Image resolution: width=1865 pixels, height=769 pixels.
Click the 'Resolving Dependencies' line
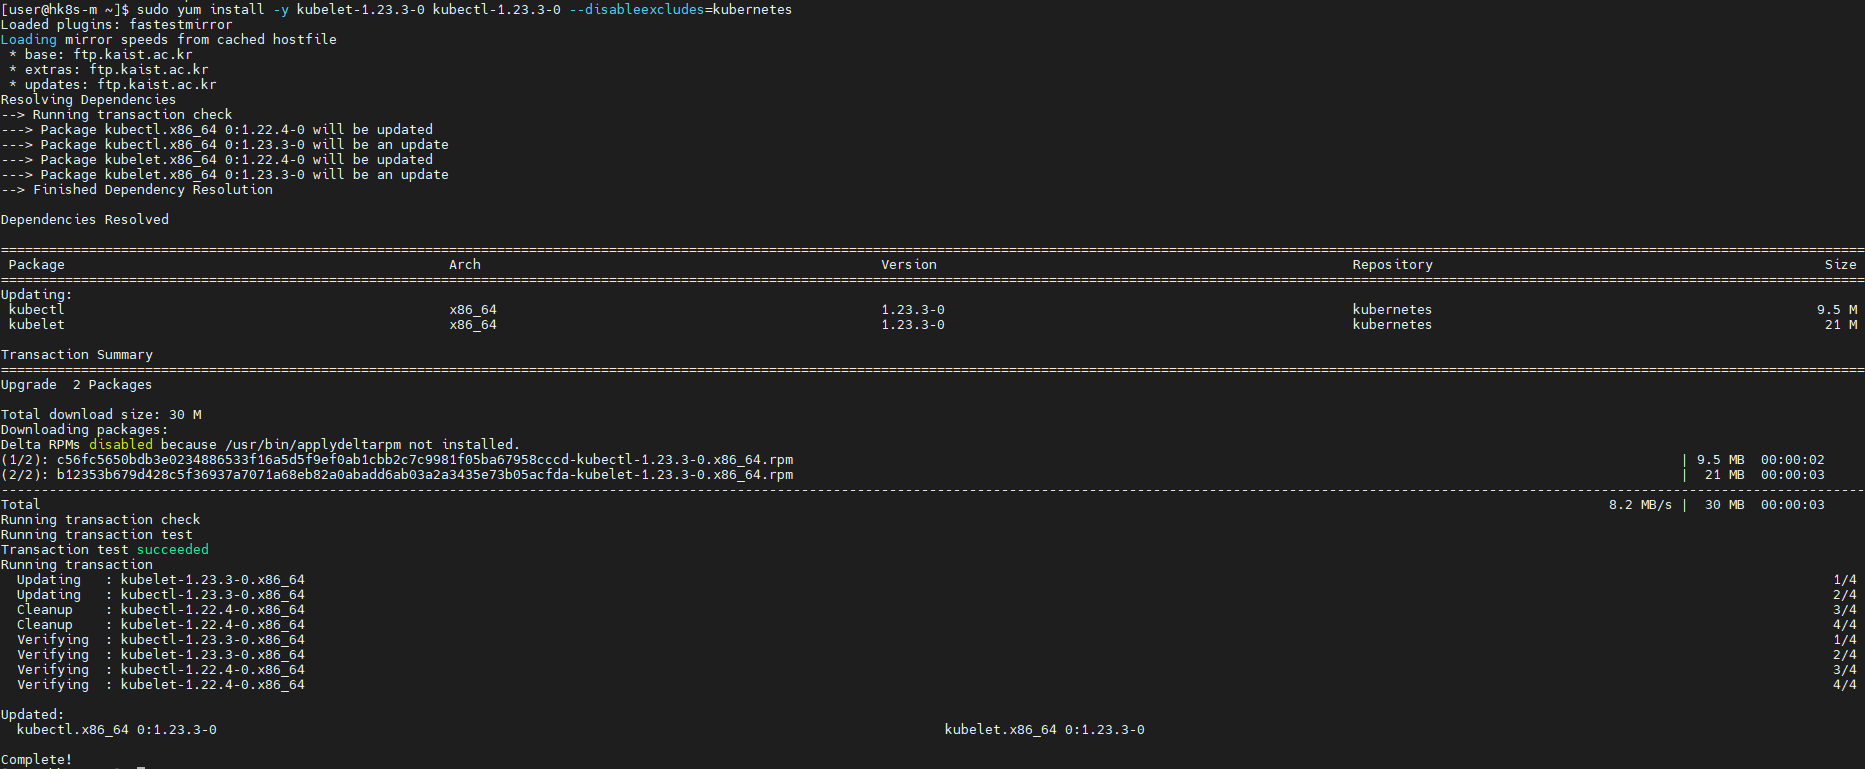click(89, 100)
